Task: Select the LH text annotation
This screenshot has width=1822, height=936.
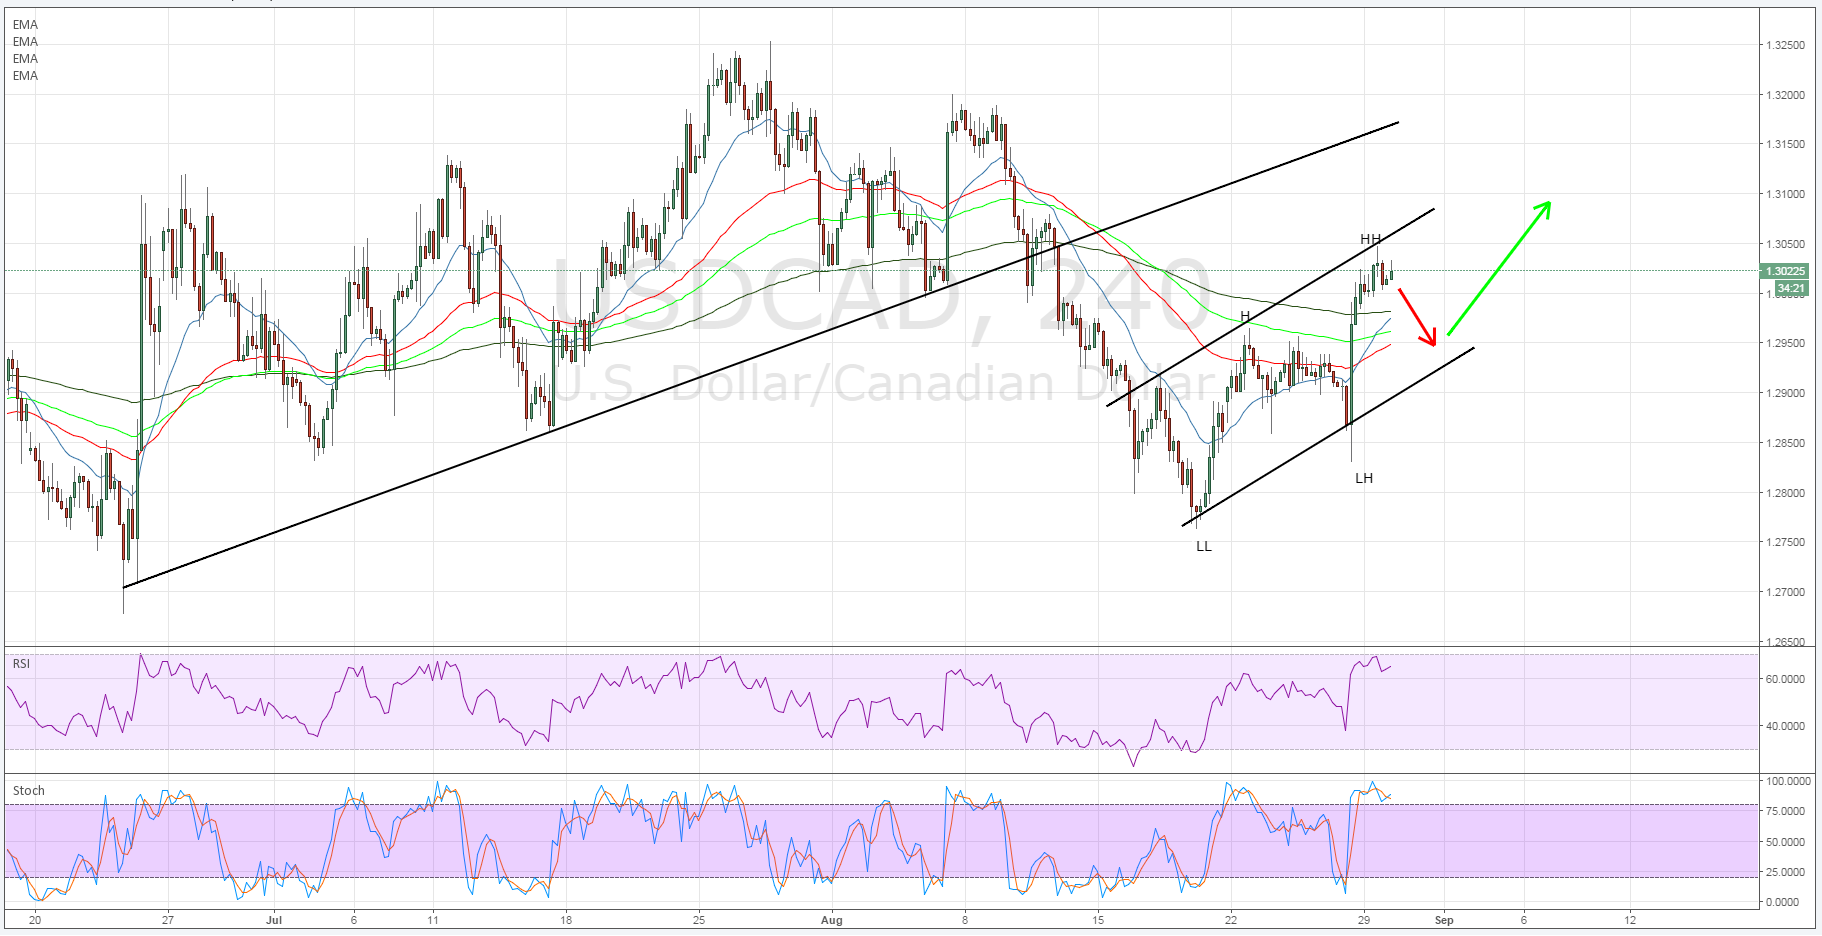Action: (x=1364, y=478)
